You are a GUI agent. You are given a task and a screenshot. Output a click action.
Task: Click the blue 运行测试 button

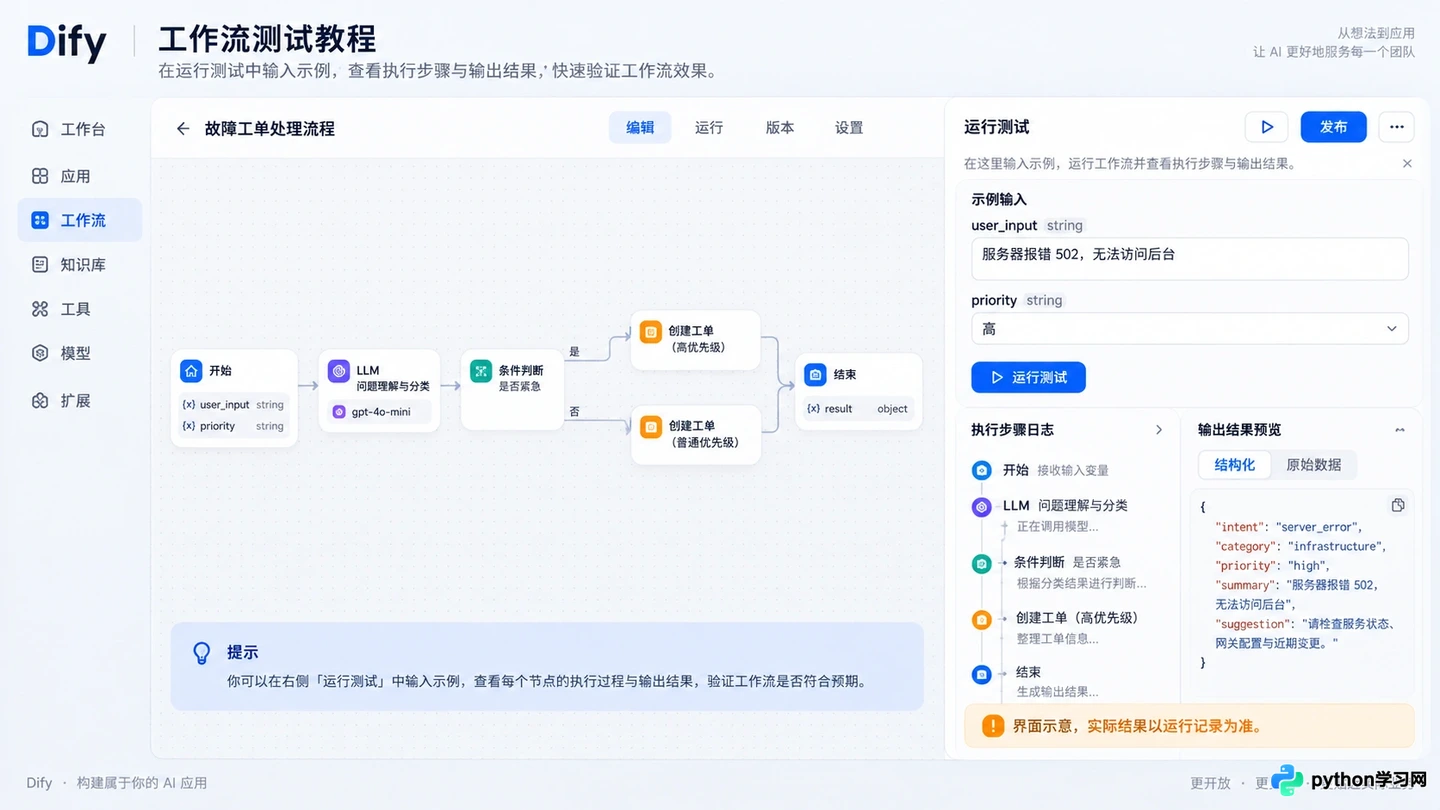tap(1028, 377)
